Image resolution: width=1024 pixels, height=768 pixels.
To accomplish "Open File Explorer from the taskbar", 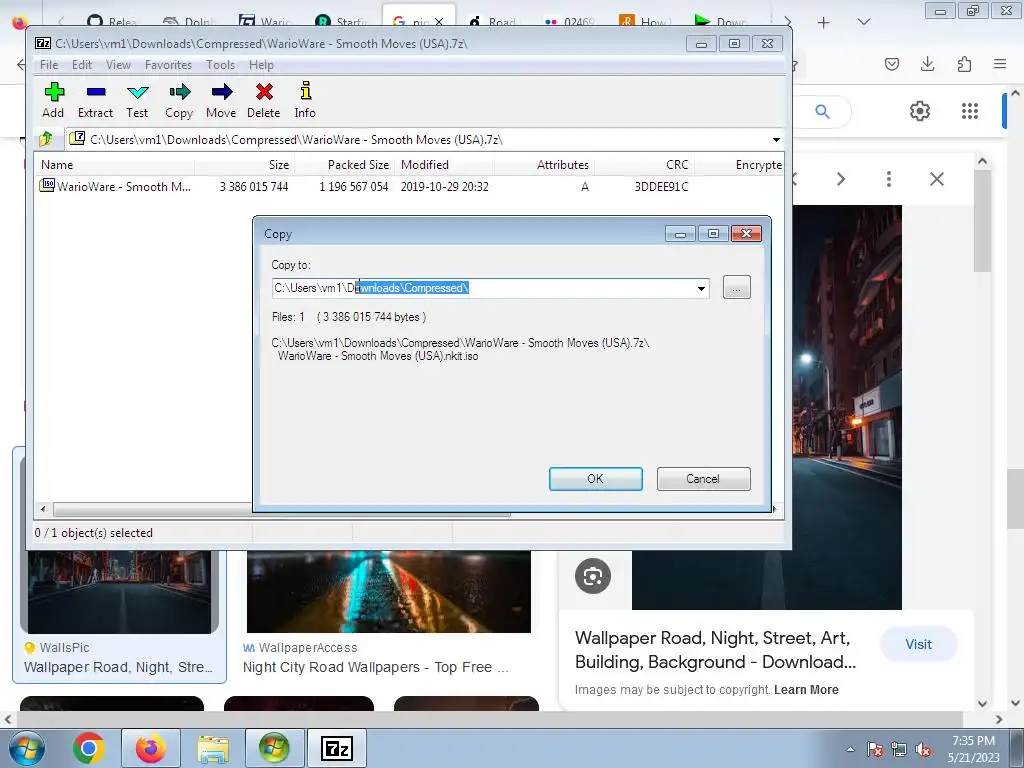I will [213, 748].
